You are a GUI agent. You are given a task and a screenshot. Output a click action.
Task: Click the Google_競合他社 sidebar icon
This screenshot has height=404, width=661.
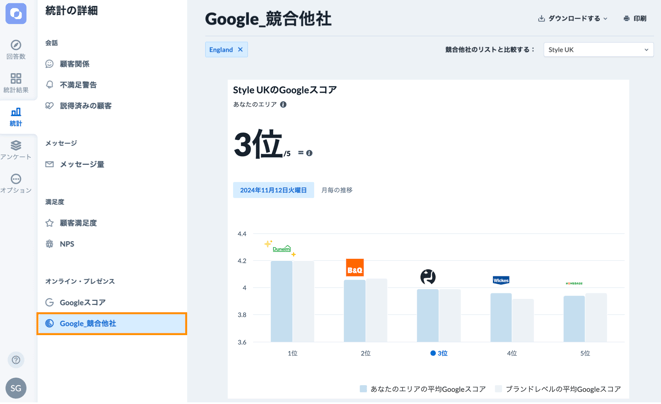coord(49,323)
